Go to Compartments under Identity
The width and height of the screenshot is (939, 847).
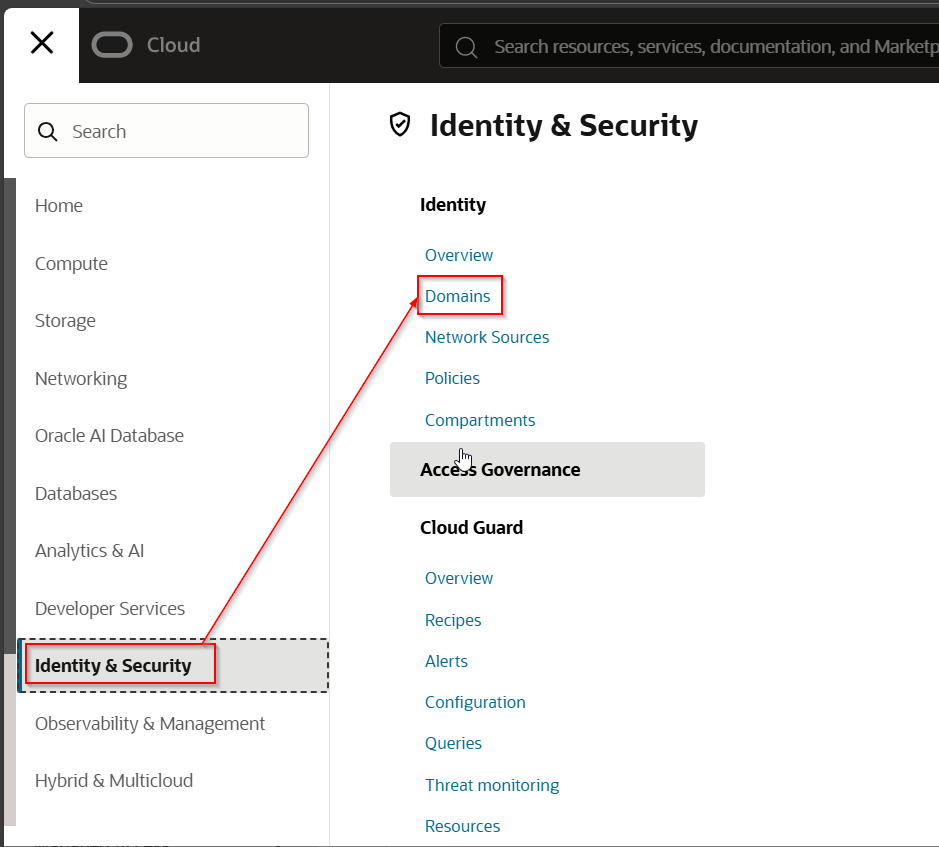(x=480, y=420)
